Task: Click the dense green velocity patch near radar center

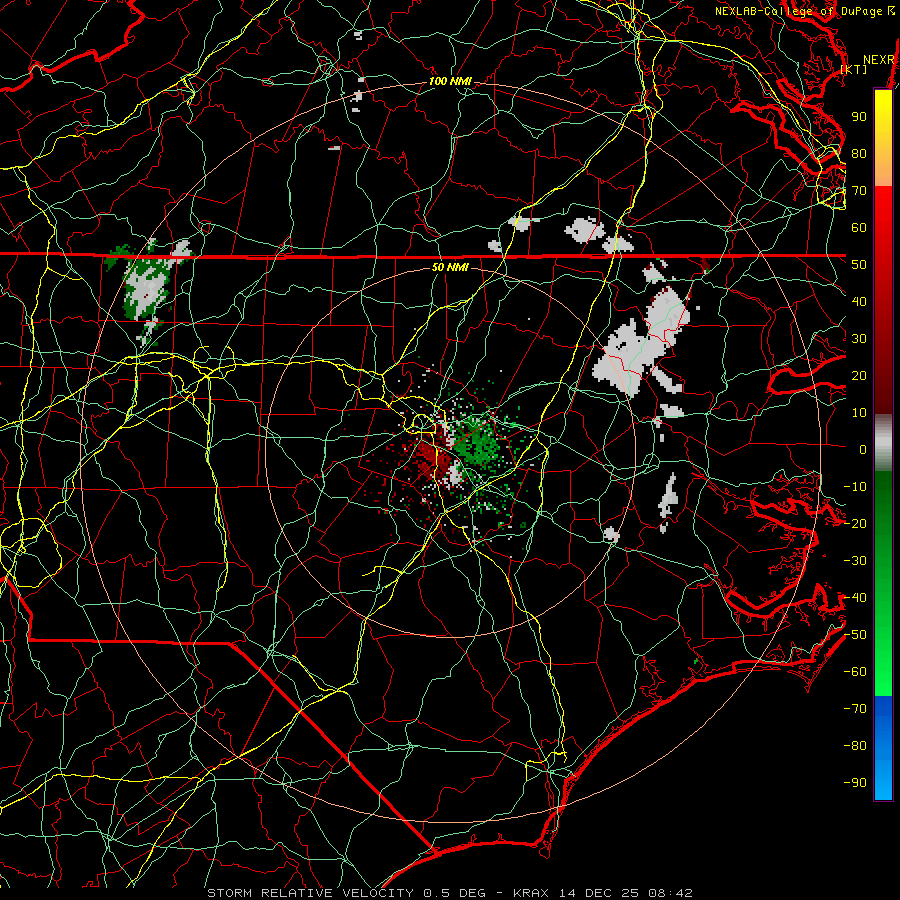Action: pos(478,443)
